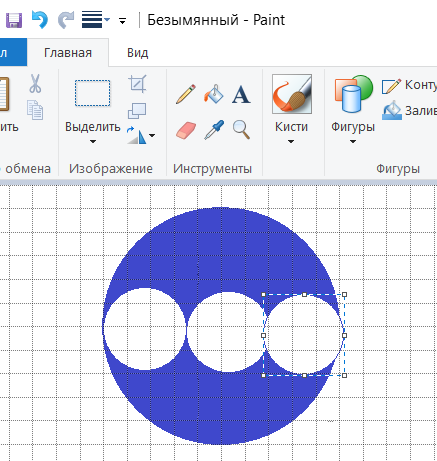Click the middle white circle in drawing
Screen dimensions: 437x461
pyautogui.click(x=227, y=332)
